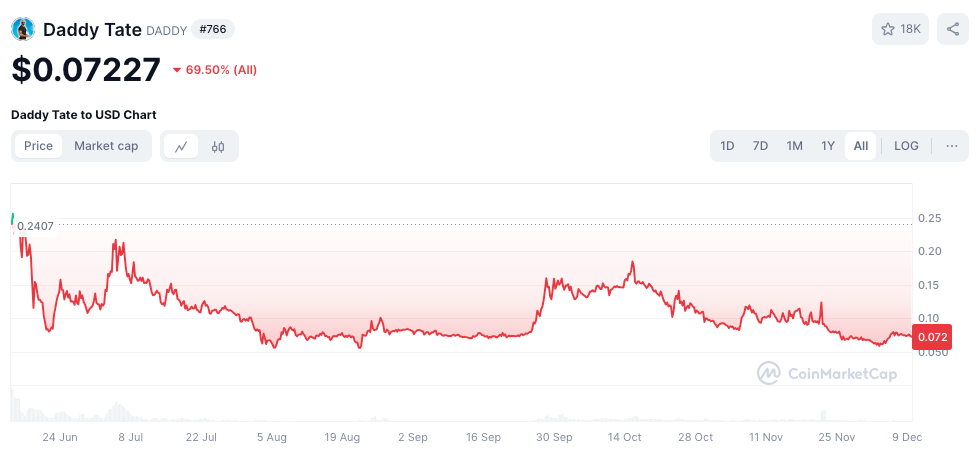This screenshot has height=456, width=978.
Task: Choose the 1M time range
Action: [794, 146]
